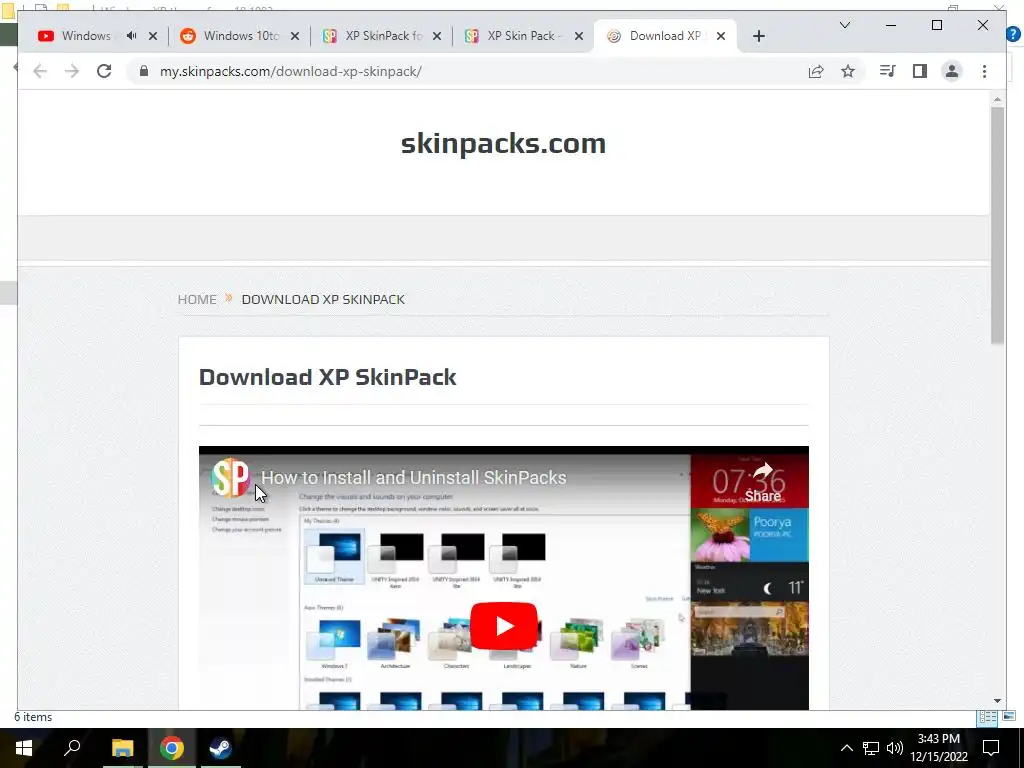The width and height of the screenshot is (1024, 768).
Task: Play the embedded YouTube video
Action: 504,626
